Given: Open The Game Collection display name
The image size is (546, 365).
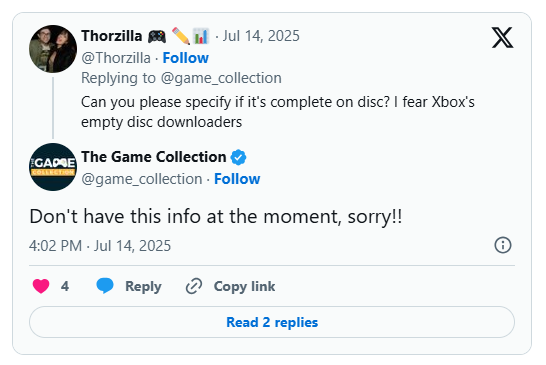Looking at the screenshot, I should [x=154, y=157].
